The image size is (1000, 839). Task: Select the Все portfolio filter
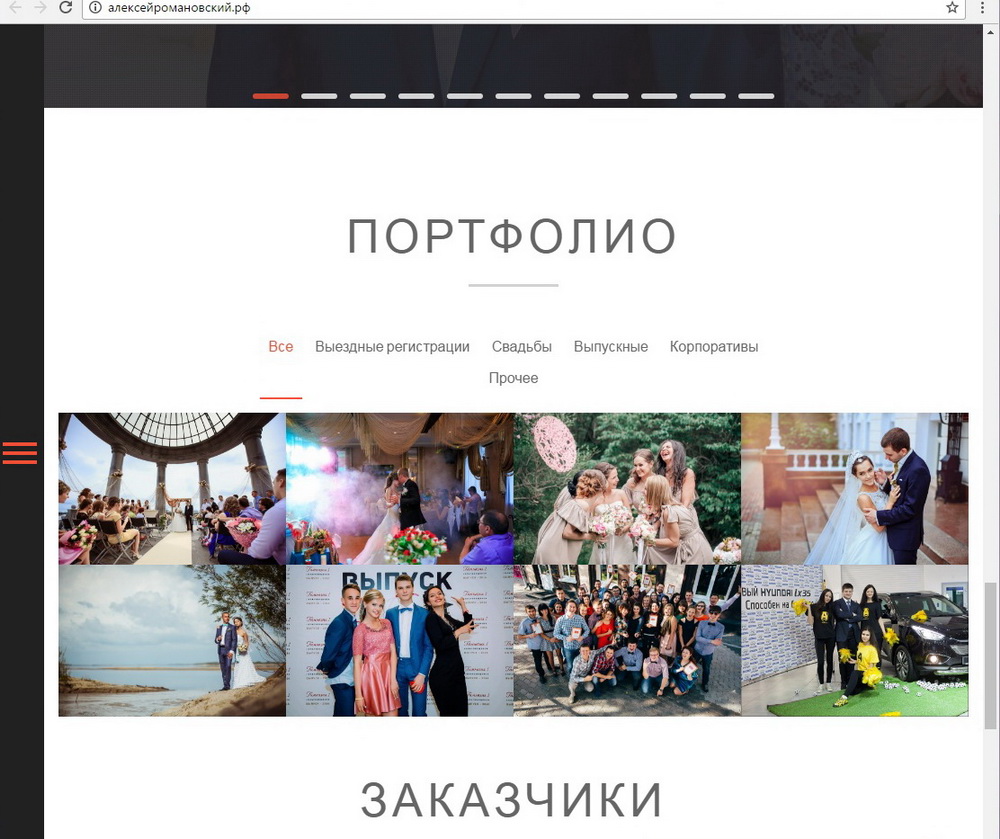[281, 347]
